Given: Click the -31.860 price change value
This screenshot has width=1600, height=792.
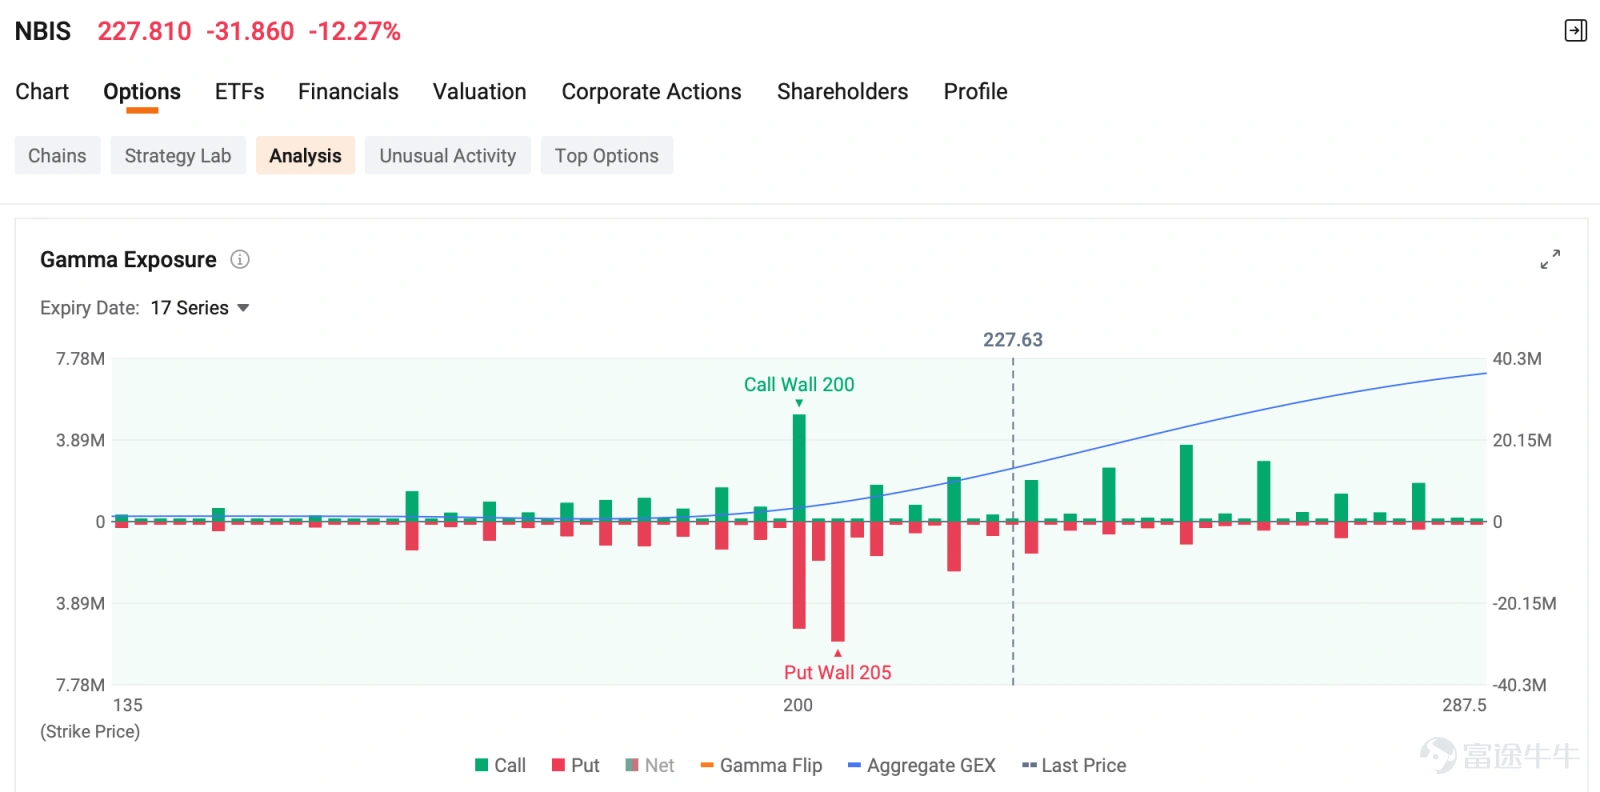Looking at the screenshot, I should pos(250,32).
